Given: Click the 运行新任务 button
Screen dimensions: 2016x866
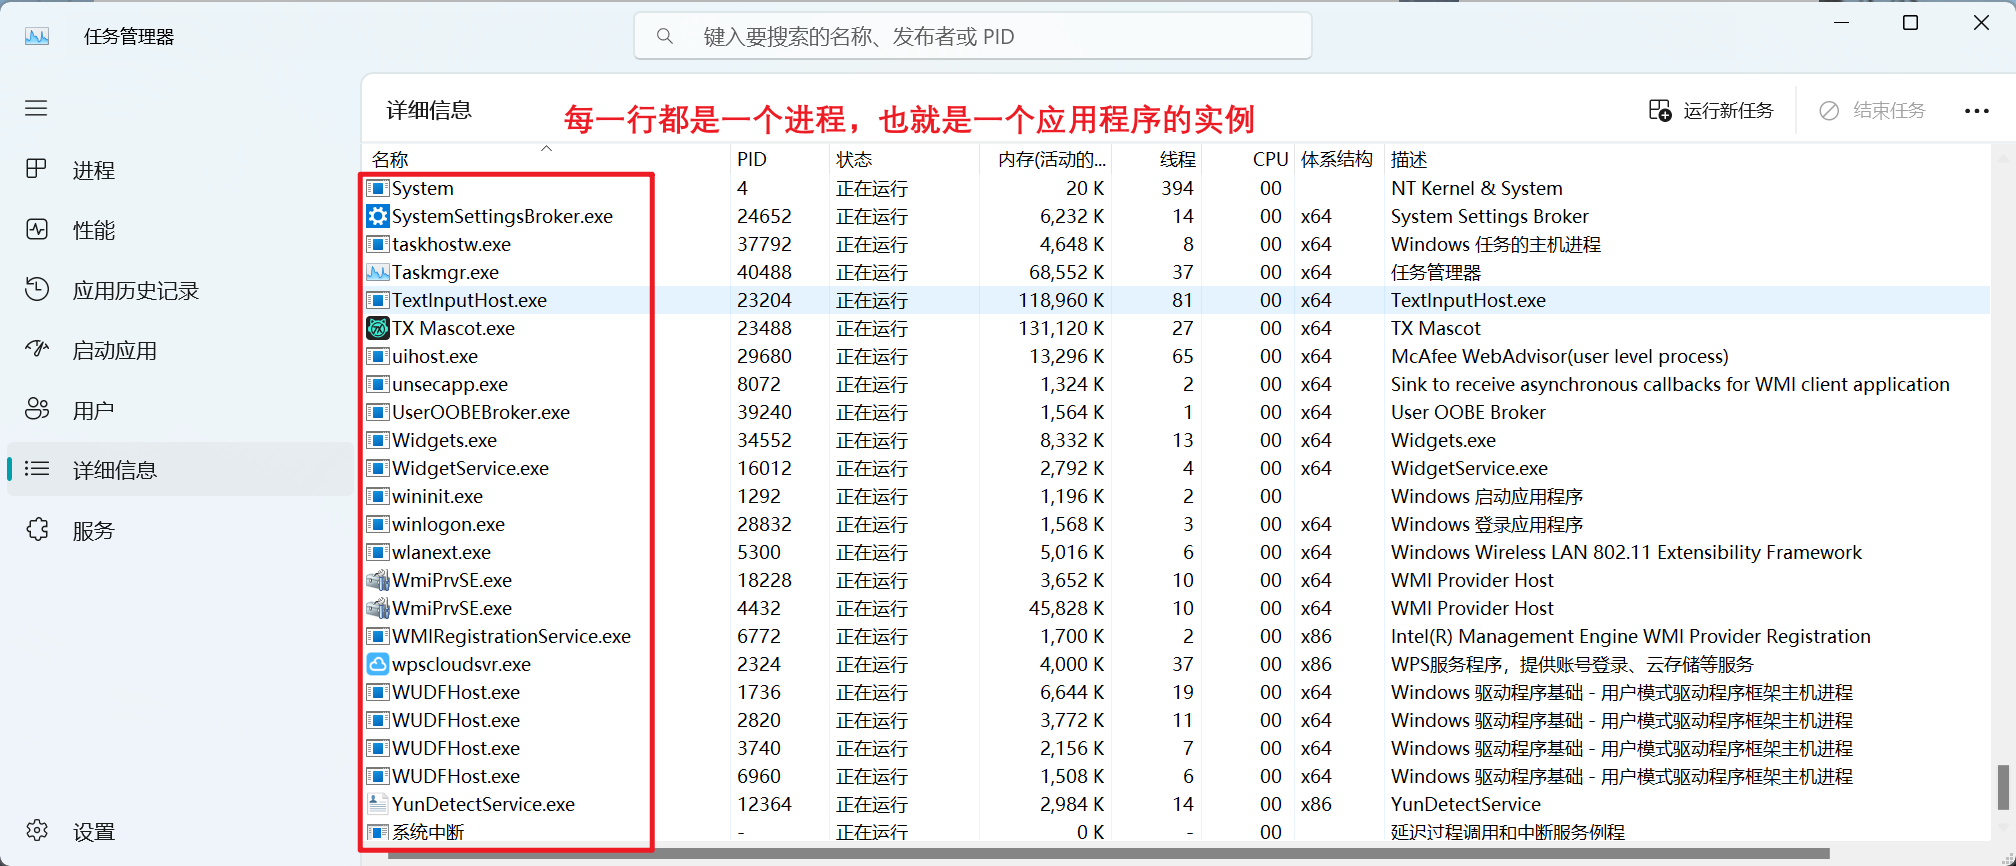Looking at the screenshot, I should coord(1711,111).
